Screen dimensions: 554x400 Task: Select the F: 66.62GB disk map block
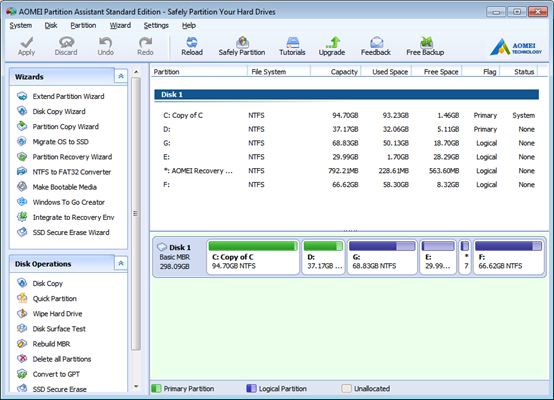pyautogui.click(x=508, y=257)
